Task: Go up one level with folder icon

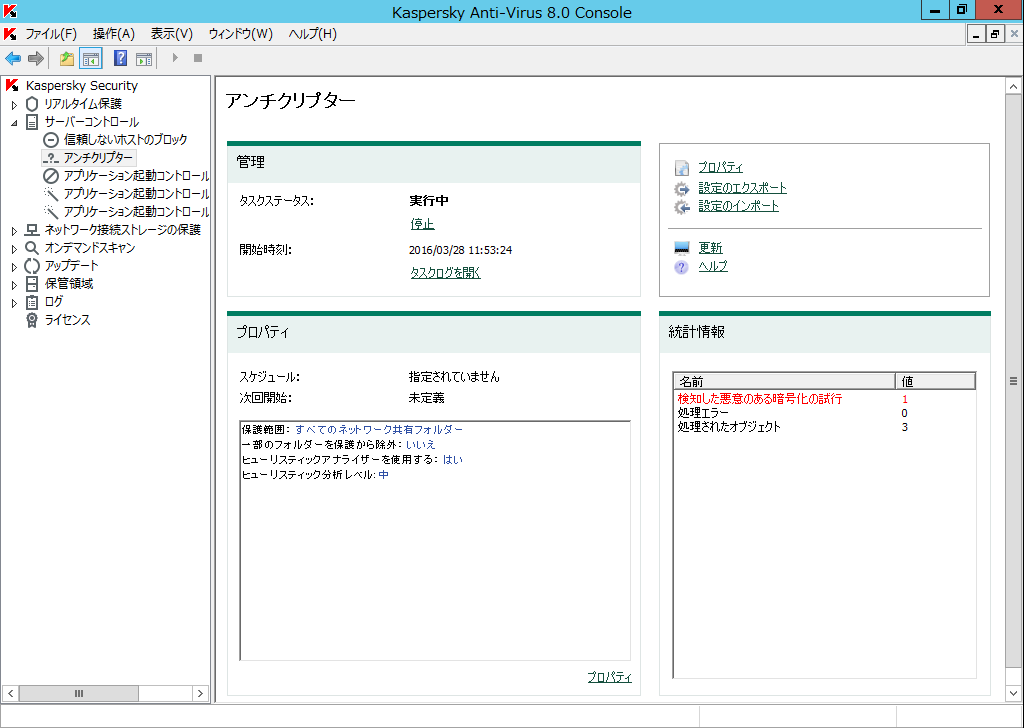Action: [x=67, y=59]
